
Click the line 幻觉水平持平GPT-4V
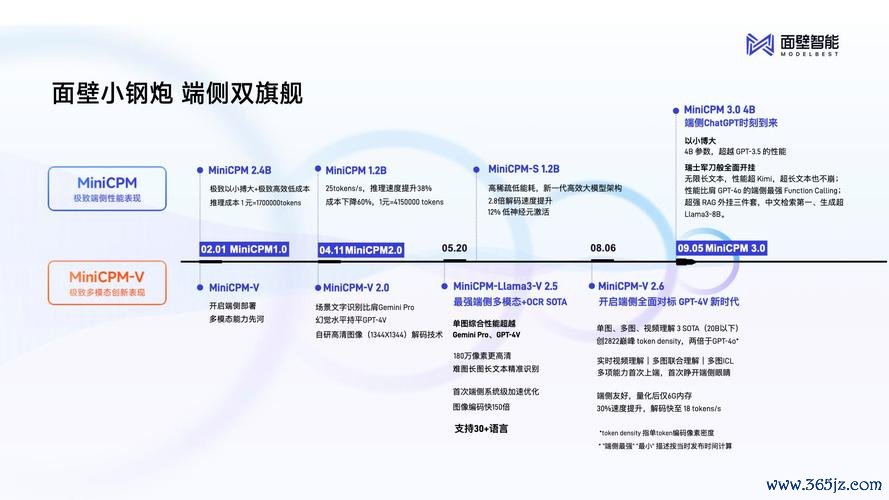(350, 320)
